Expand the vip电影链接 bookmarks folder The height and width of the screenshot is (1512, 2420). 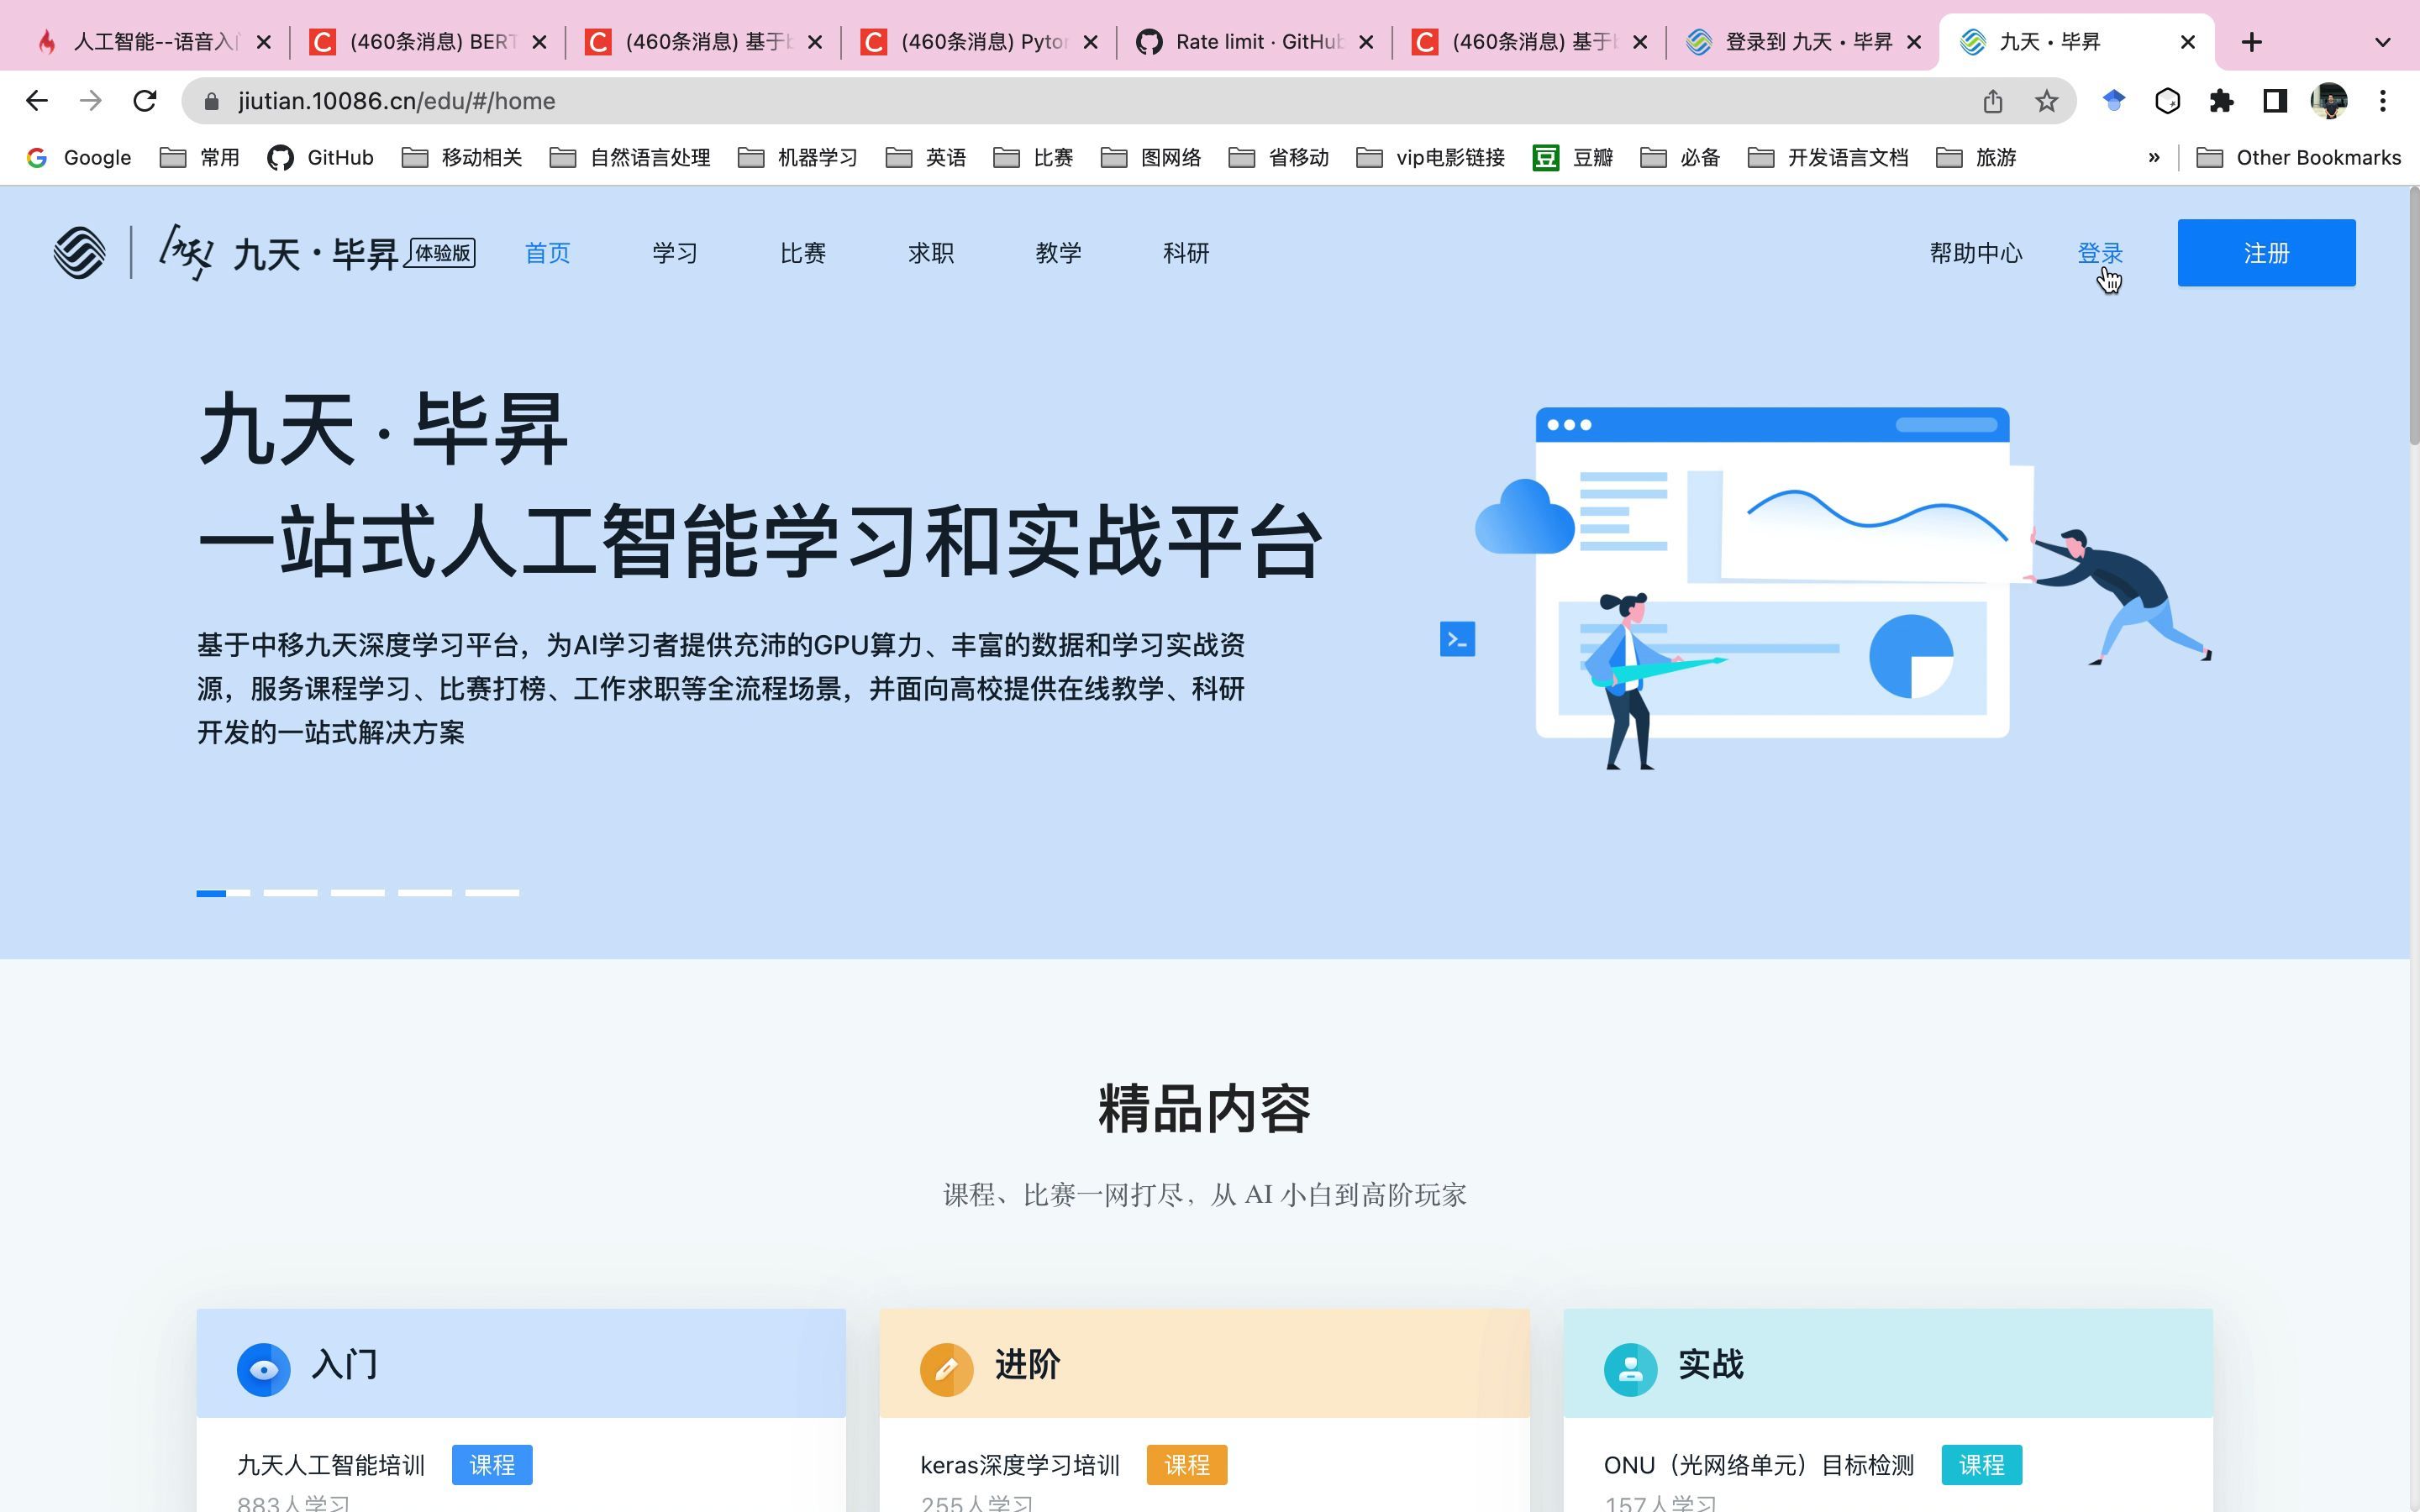(1431, 157)
